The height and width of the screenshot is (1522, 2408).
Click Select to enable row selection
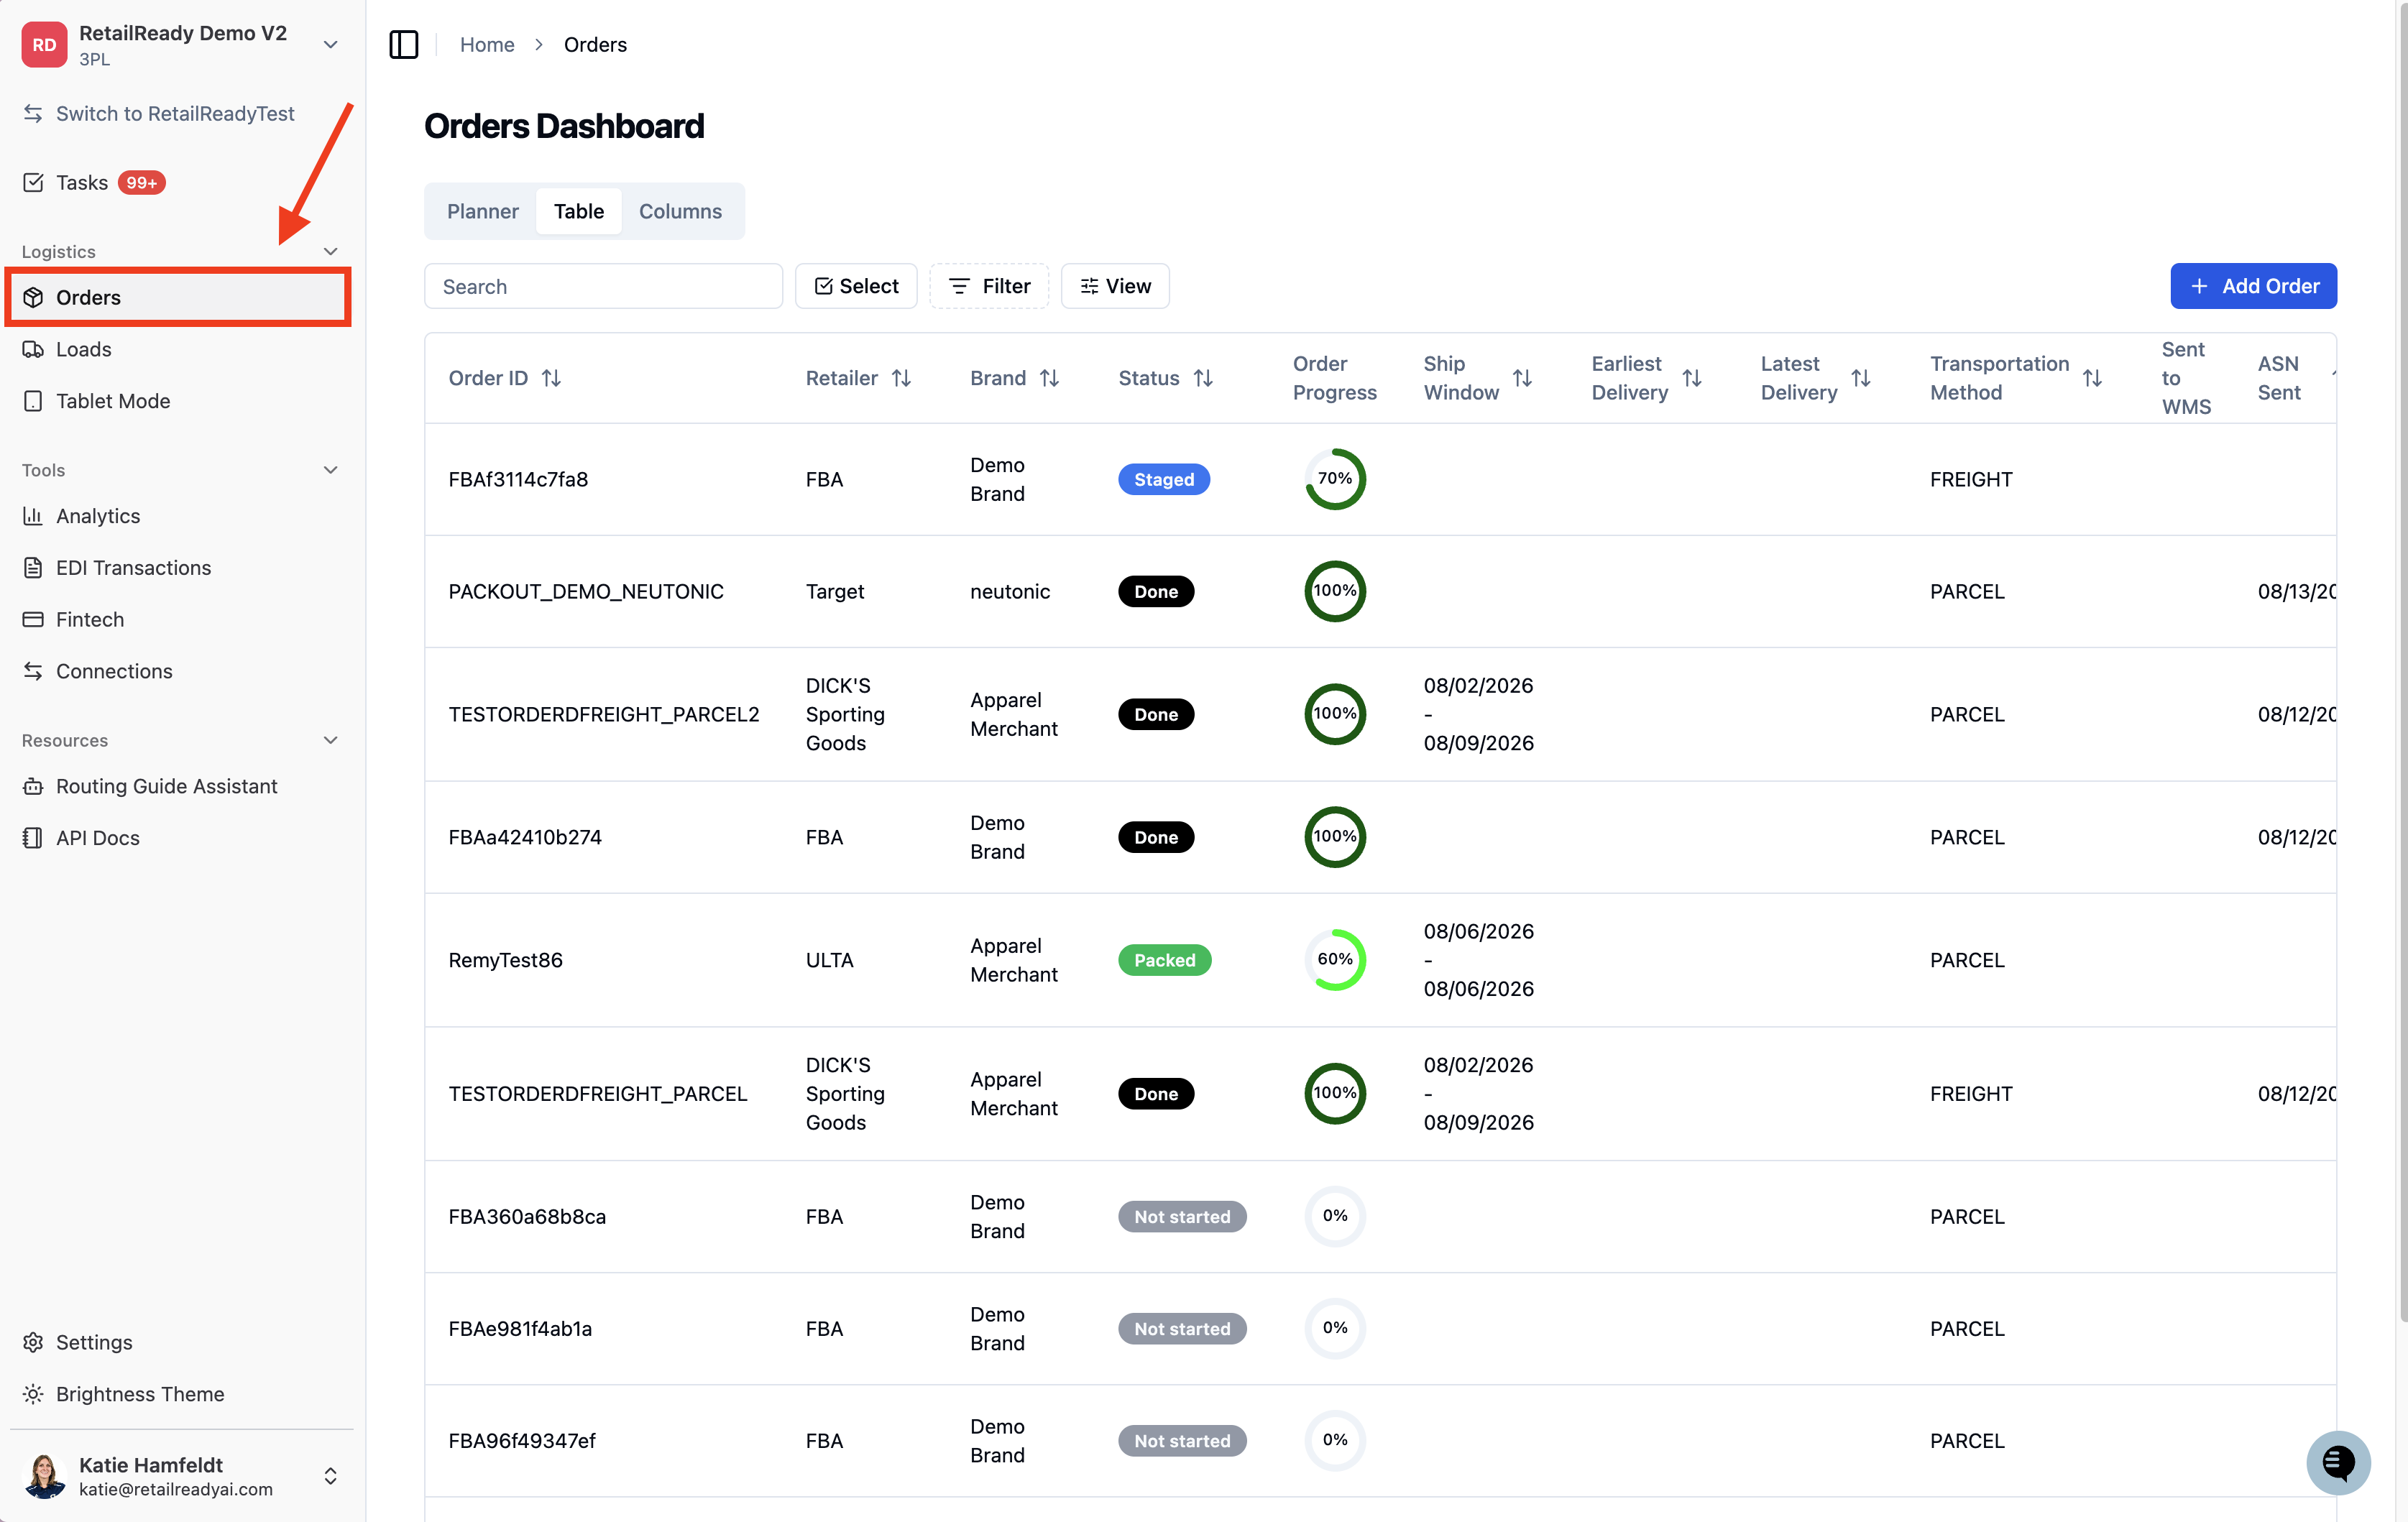(856, 286)
